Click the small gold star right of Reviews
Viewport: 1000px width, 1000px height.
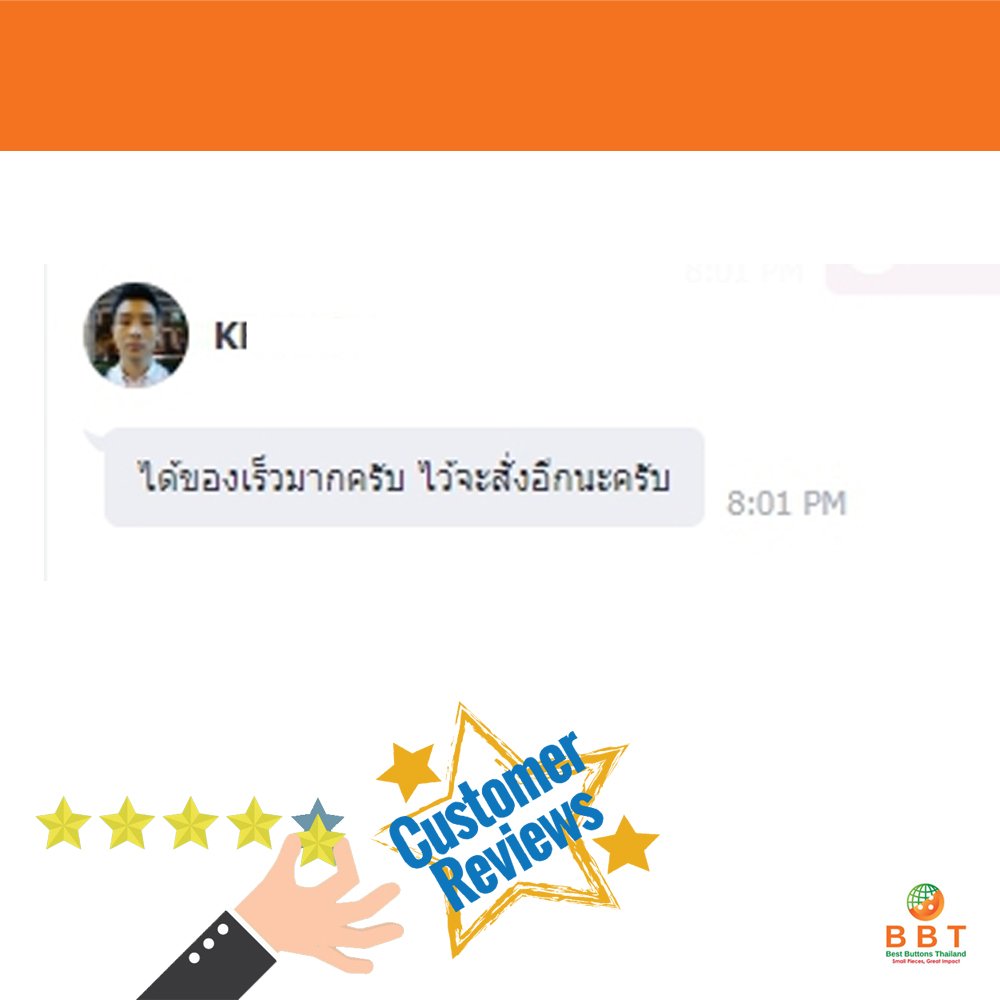tap(627, 845)
